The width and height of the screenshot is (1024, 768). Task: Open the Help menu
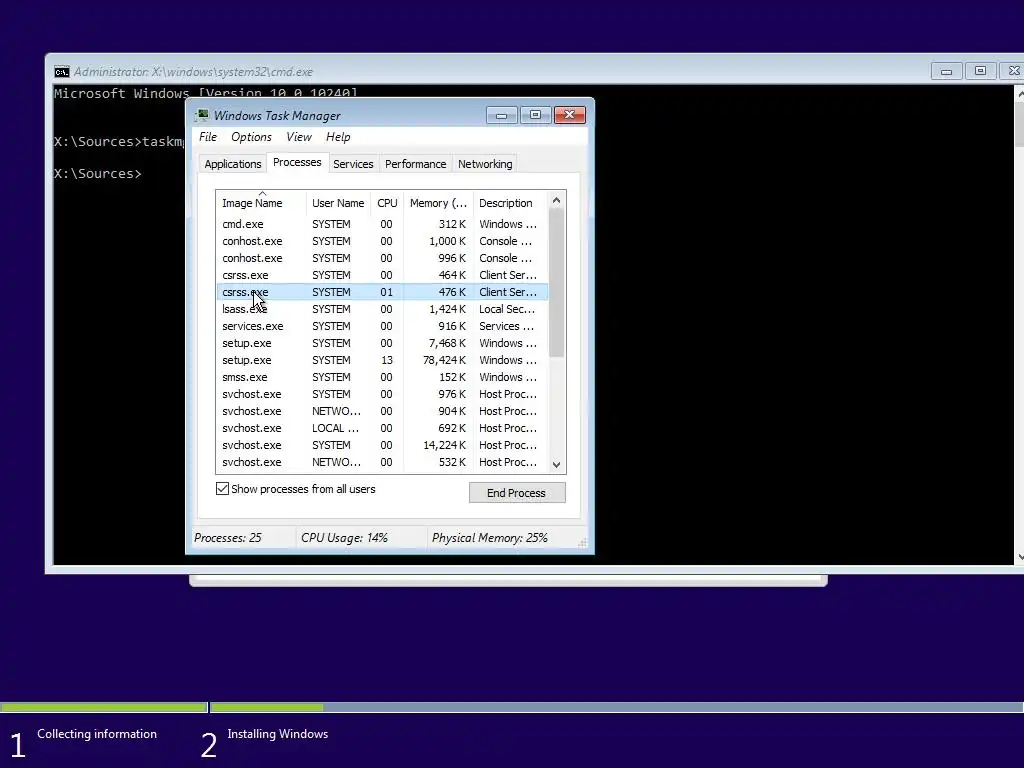(x=338, y=136)
